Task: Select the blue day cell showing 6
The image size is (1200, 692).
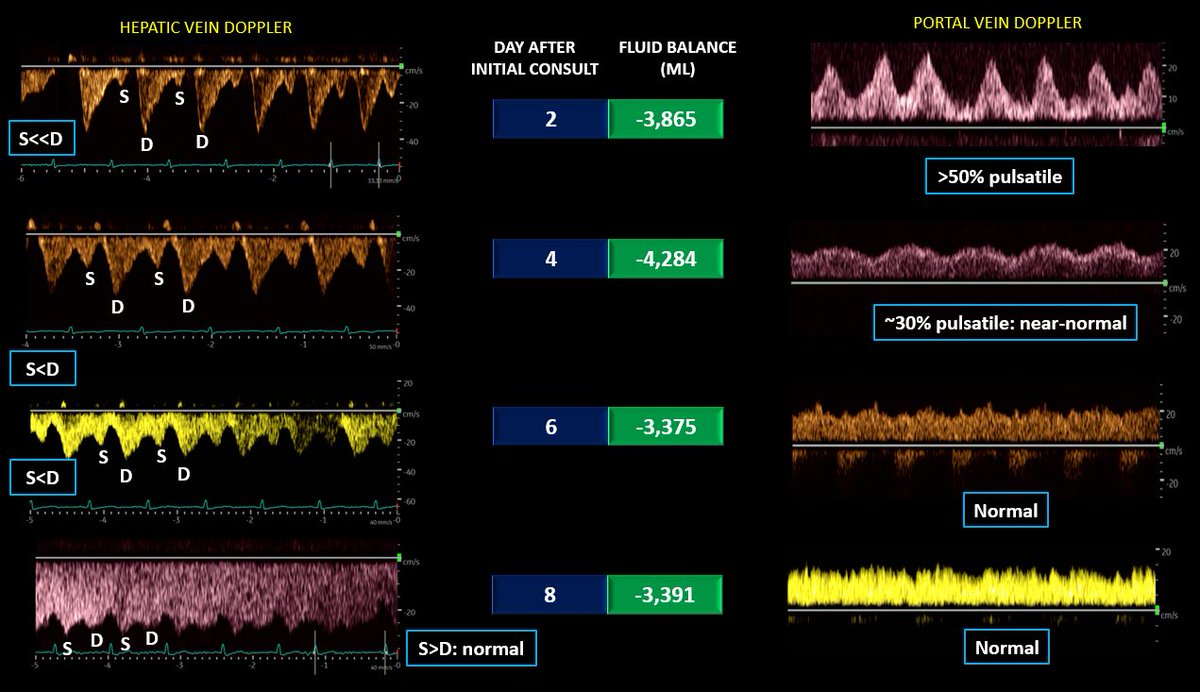Action: pyautogui.click(x=550, y=426)
